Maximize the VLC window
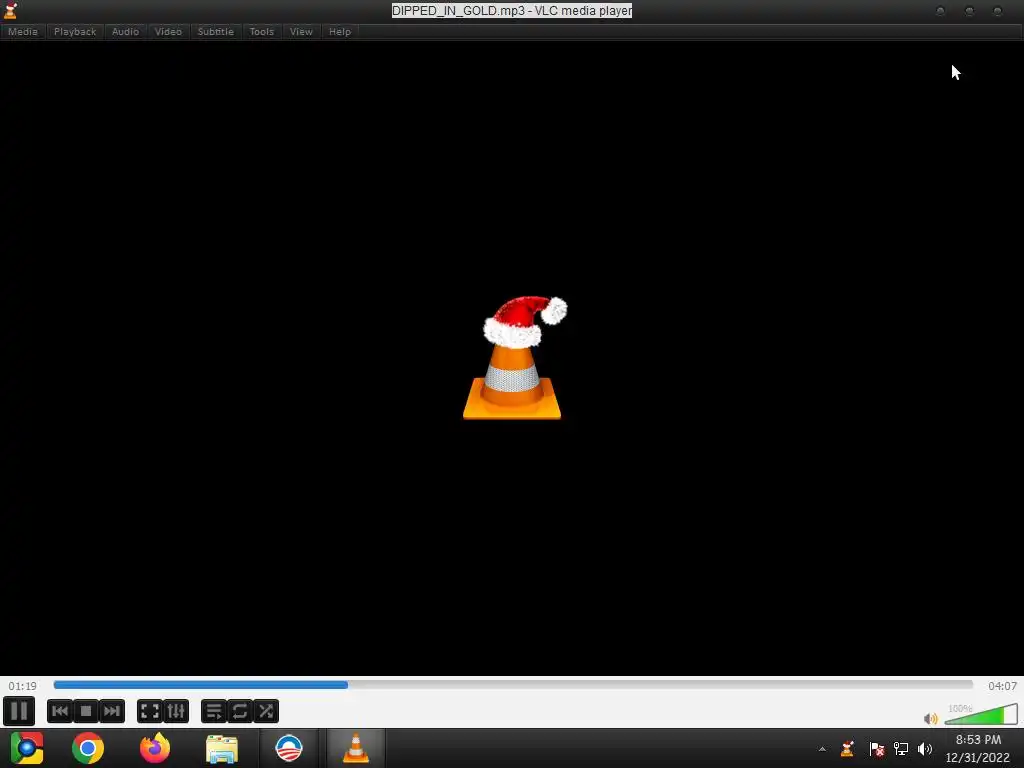This screenshot has width=1024, height=768. click(x=969, y=11)
